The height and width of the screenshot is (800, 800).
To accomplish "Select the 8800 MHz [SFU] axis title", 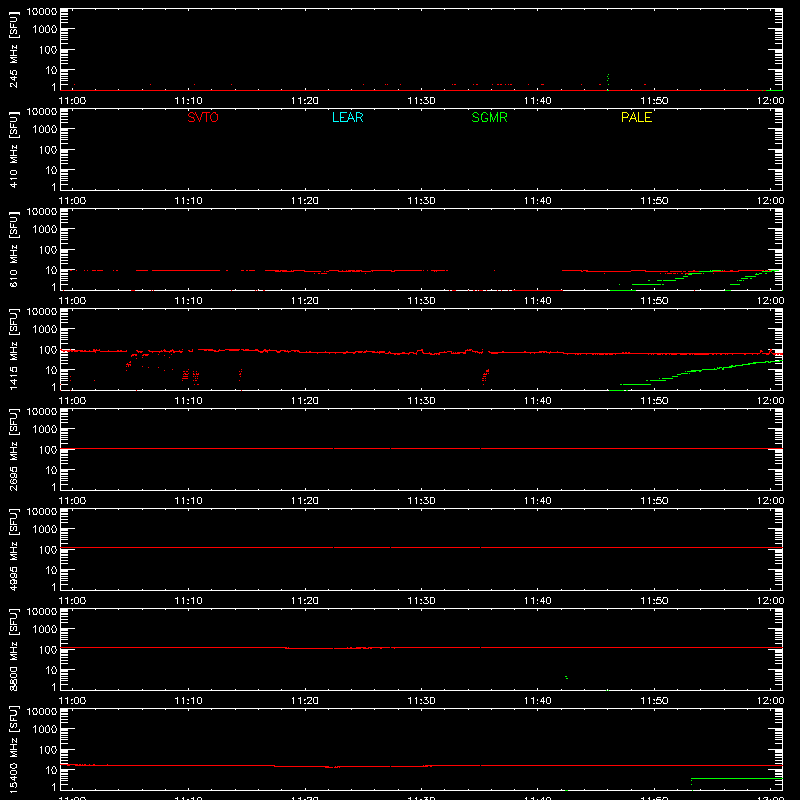I will [x=13, y=649].
